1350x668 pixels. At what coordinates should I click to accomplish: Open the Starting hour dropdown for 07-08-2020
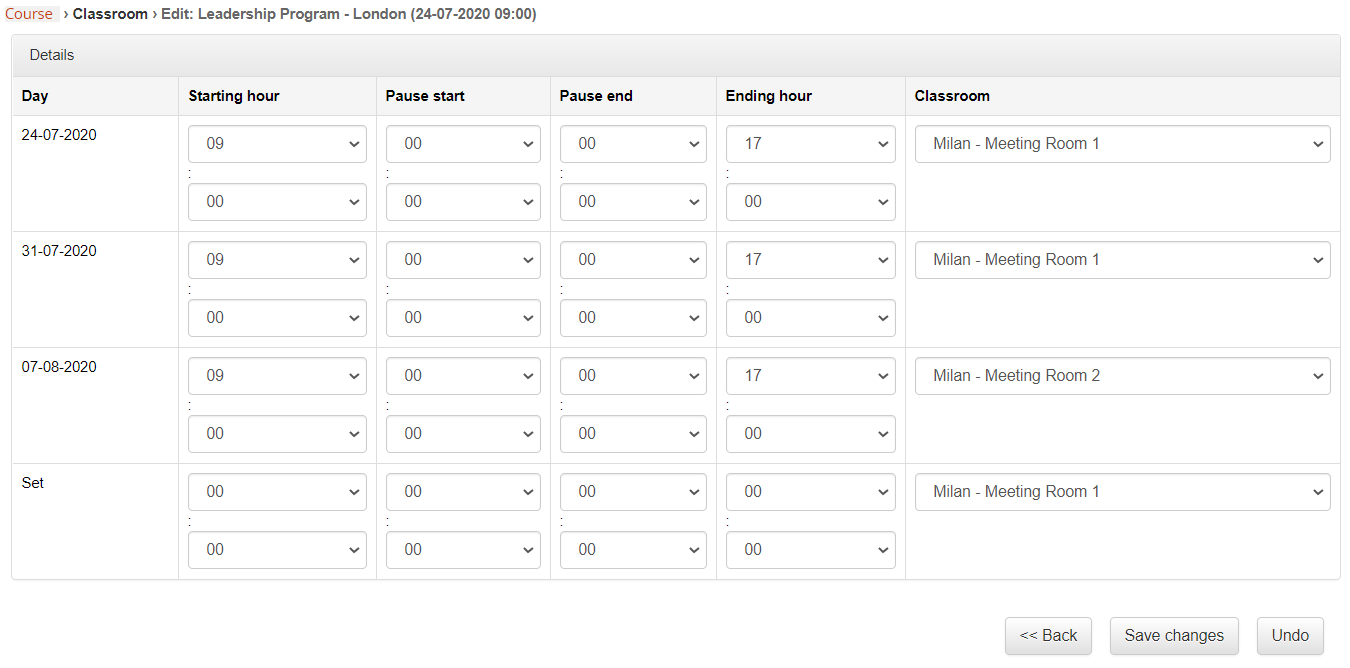[x=277, y=375]
